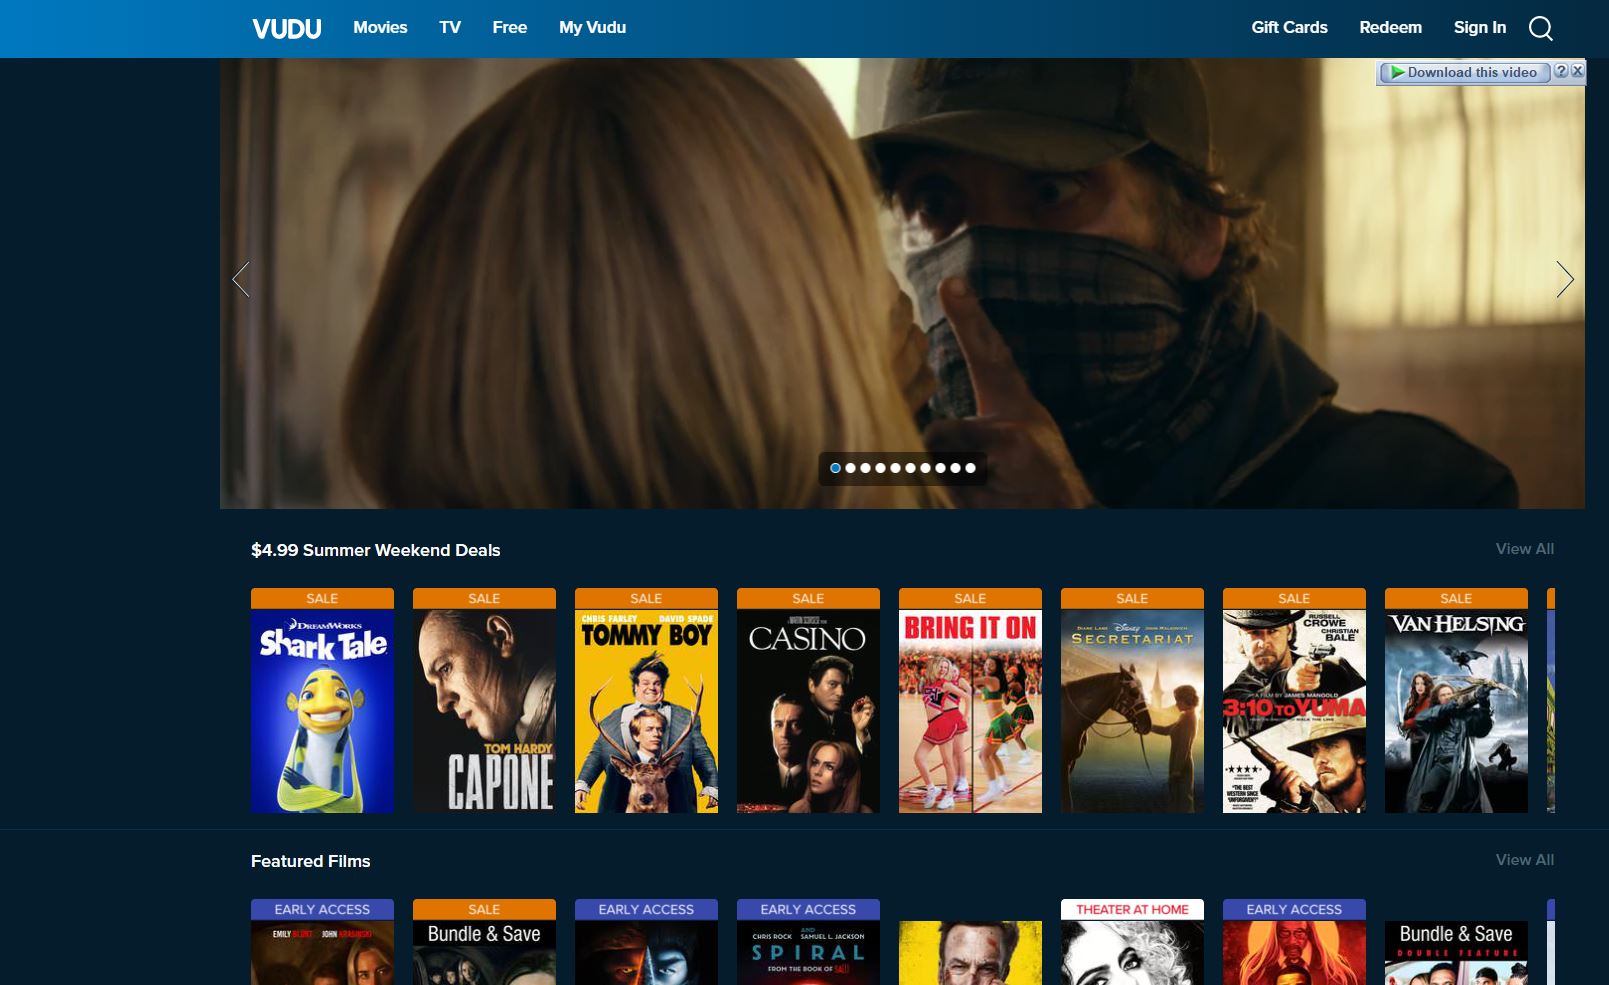This screenshot has width=1609, height=985.
Task: Click Sign In
Action: tap(1479, 28)
